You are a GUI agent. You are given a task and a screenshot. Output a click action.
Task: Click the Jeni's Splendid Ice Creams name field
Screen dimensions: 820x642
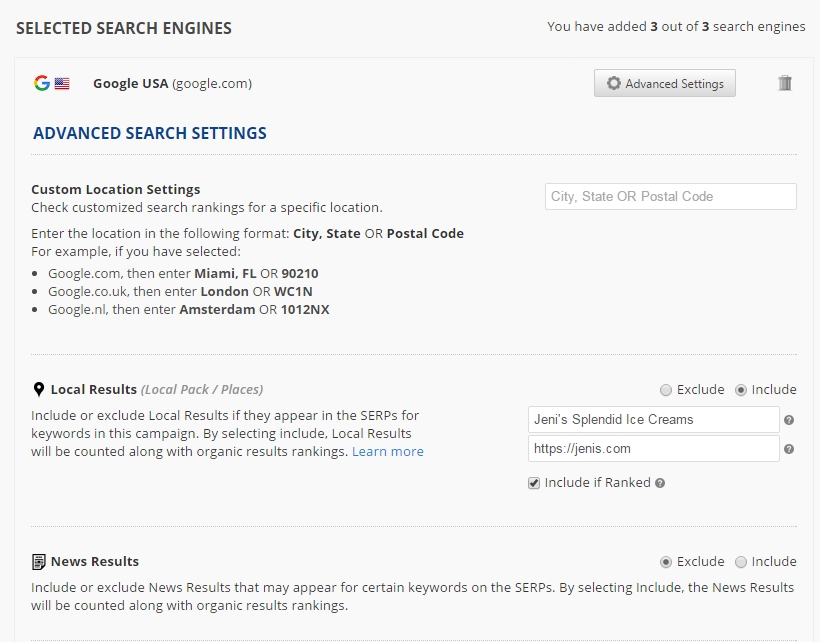point(653,420)
